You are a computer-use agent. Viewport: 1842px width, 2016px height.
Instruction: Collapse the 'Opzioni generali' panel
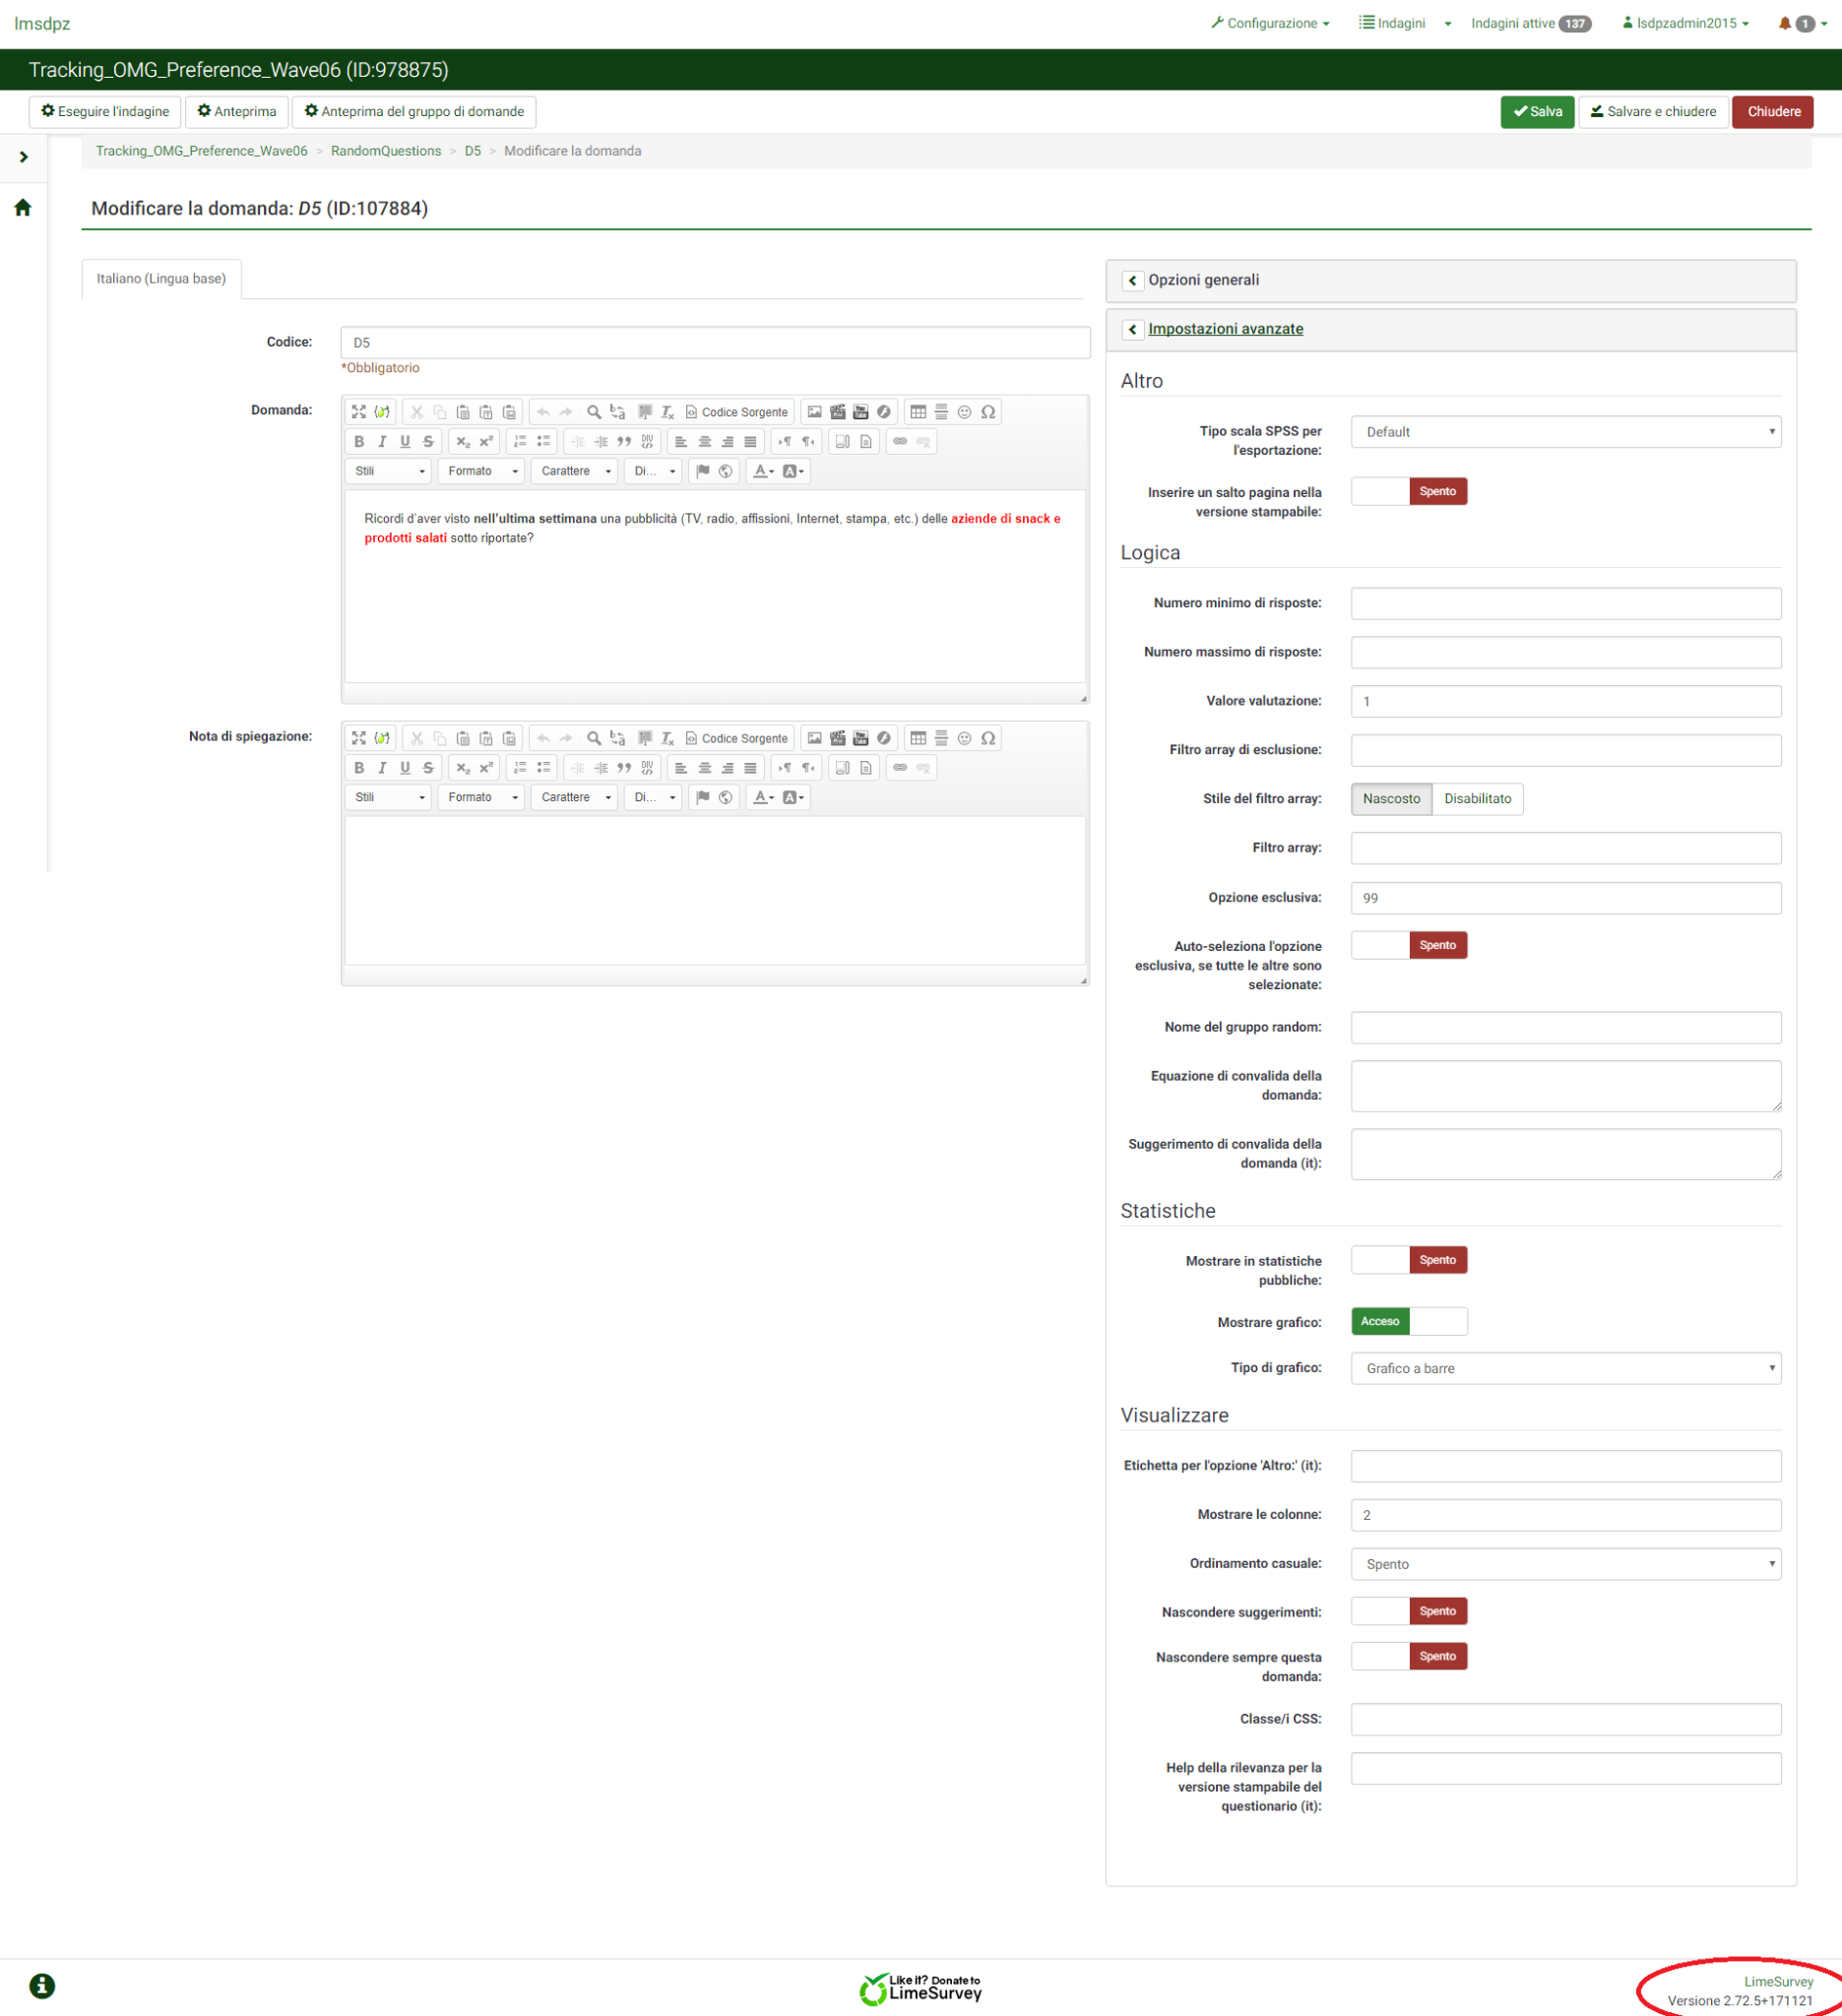click(x=1132, y=281)
